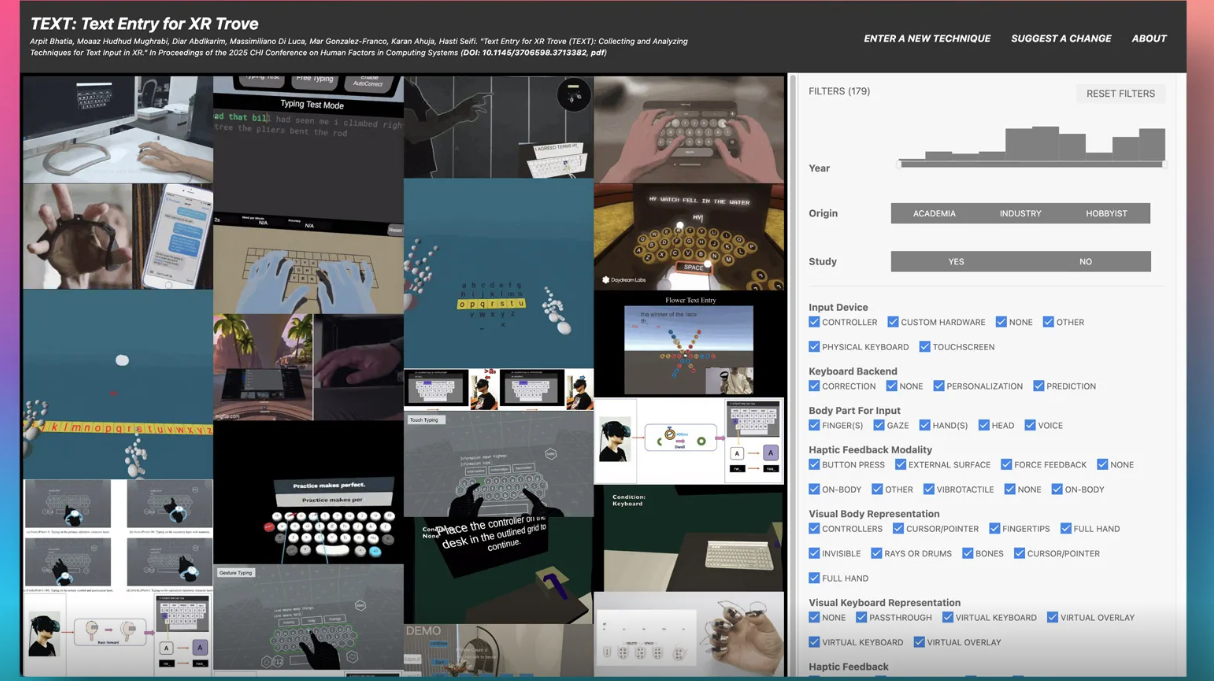This screenshot has width=1214, height=681.
Task: Filter origin by ACADEMIA
Action: [934, 213]
